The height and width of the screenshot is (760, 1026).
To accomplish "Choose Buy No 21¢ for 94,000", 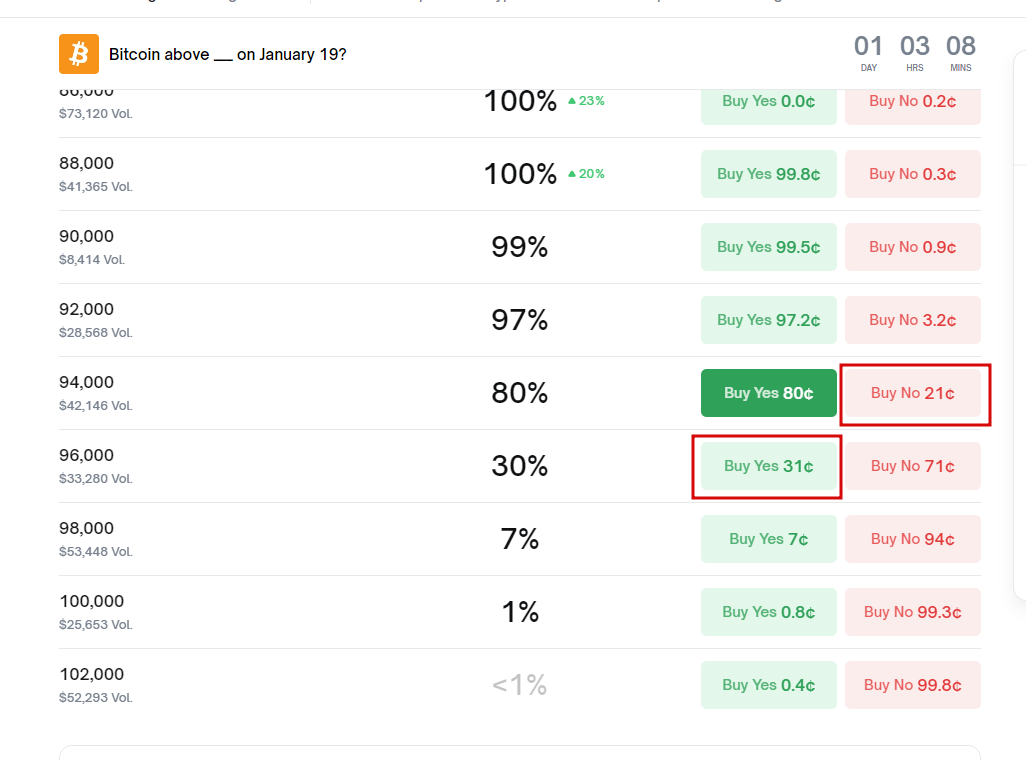I will pyautogui.click(x=912, y=393).
